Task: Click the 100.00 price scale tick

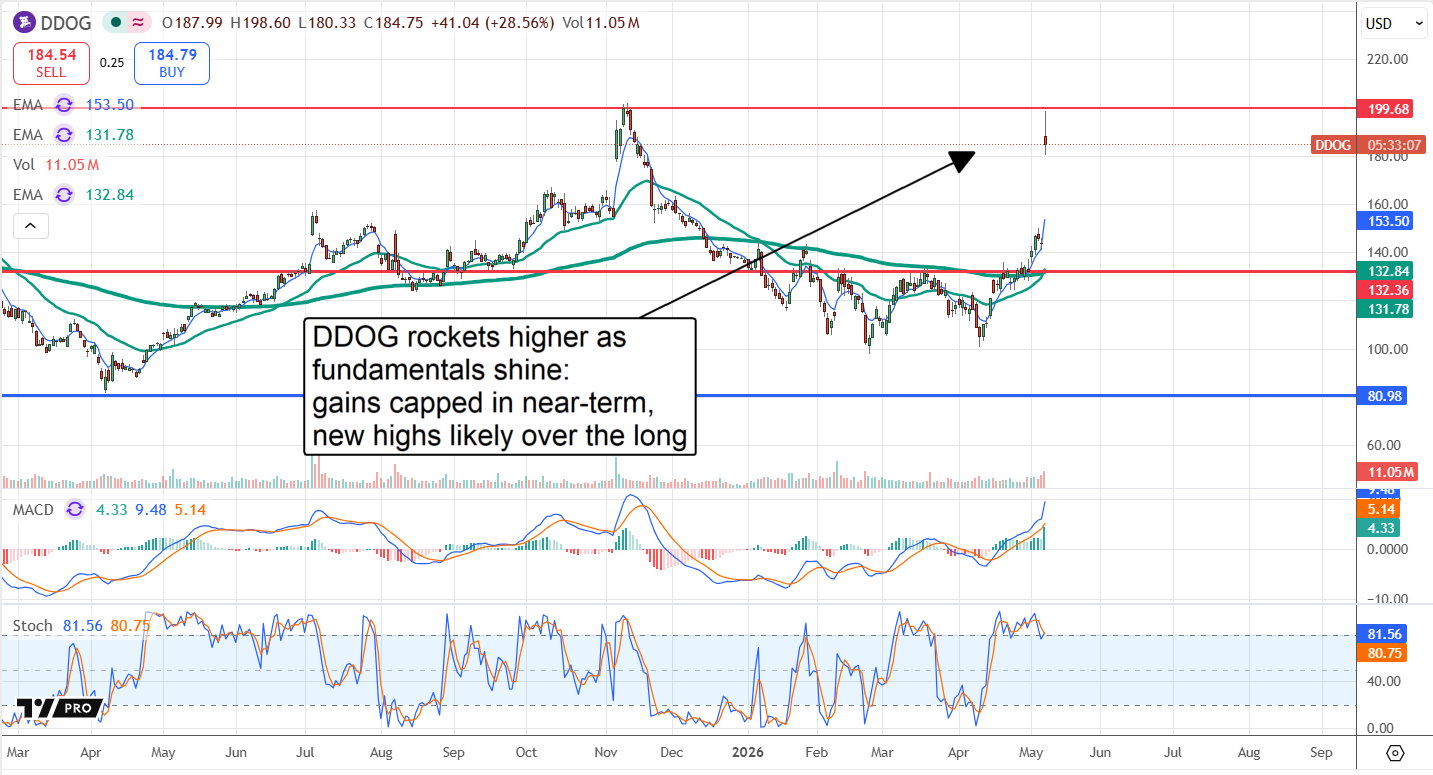Action: pyautogui.click(x=1387, y=349)
